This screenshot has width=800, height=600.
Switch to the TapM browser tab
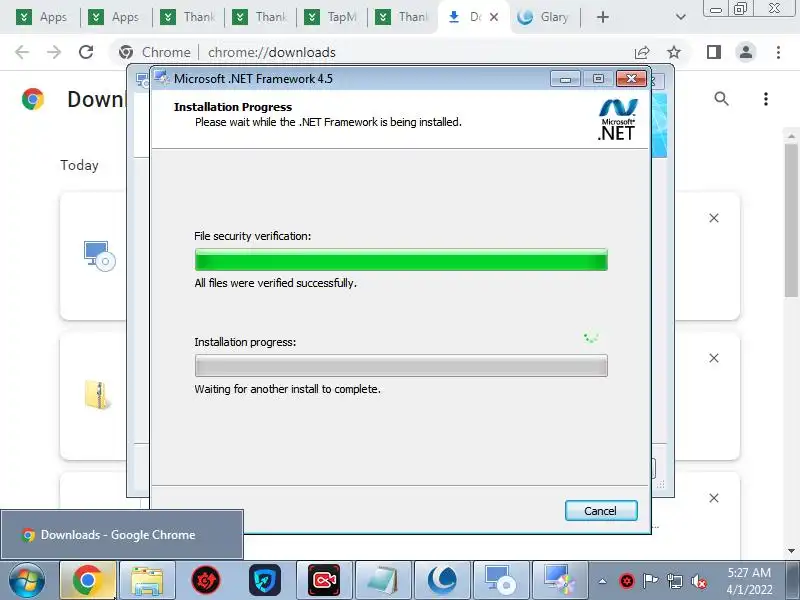click(x=331, y=17)
